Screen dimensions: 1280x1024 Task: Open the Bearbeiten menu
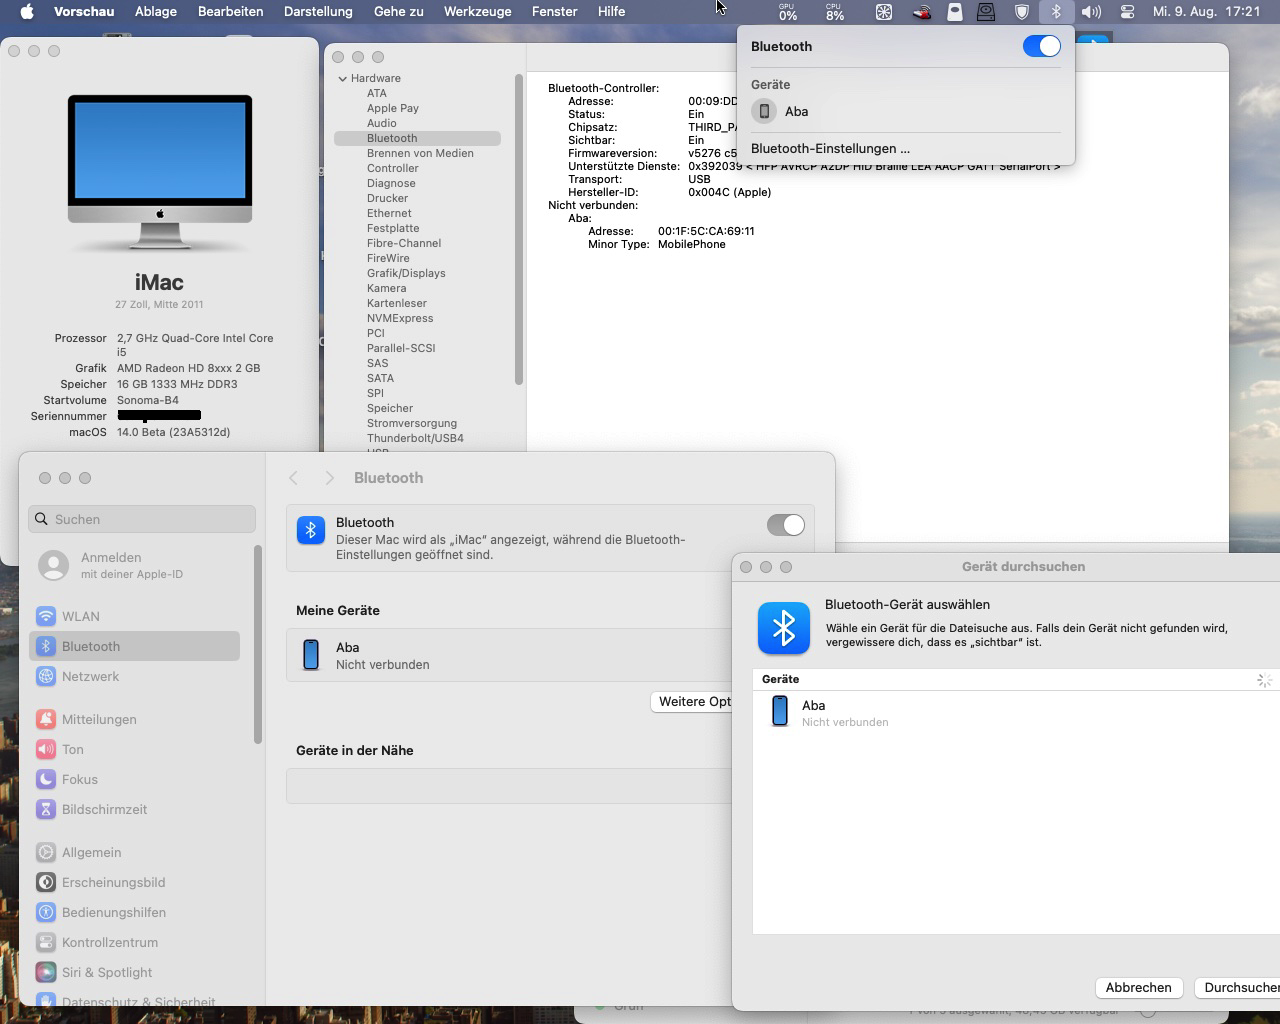231,12
